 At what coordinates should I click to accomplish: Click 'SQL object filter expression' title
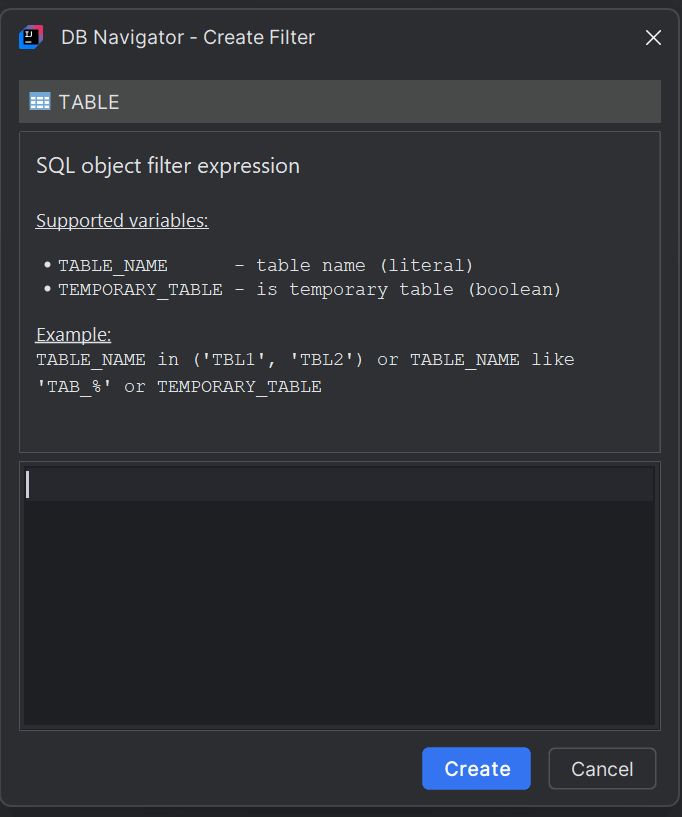[168, 166]
